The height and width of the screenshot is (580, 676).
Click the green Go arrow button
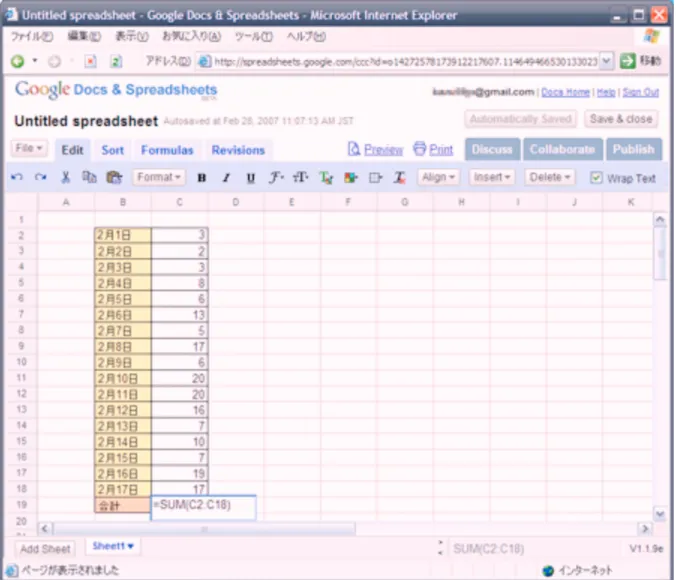(x=628, y=61)
